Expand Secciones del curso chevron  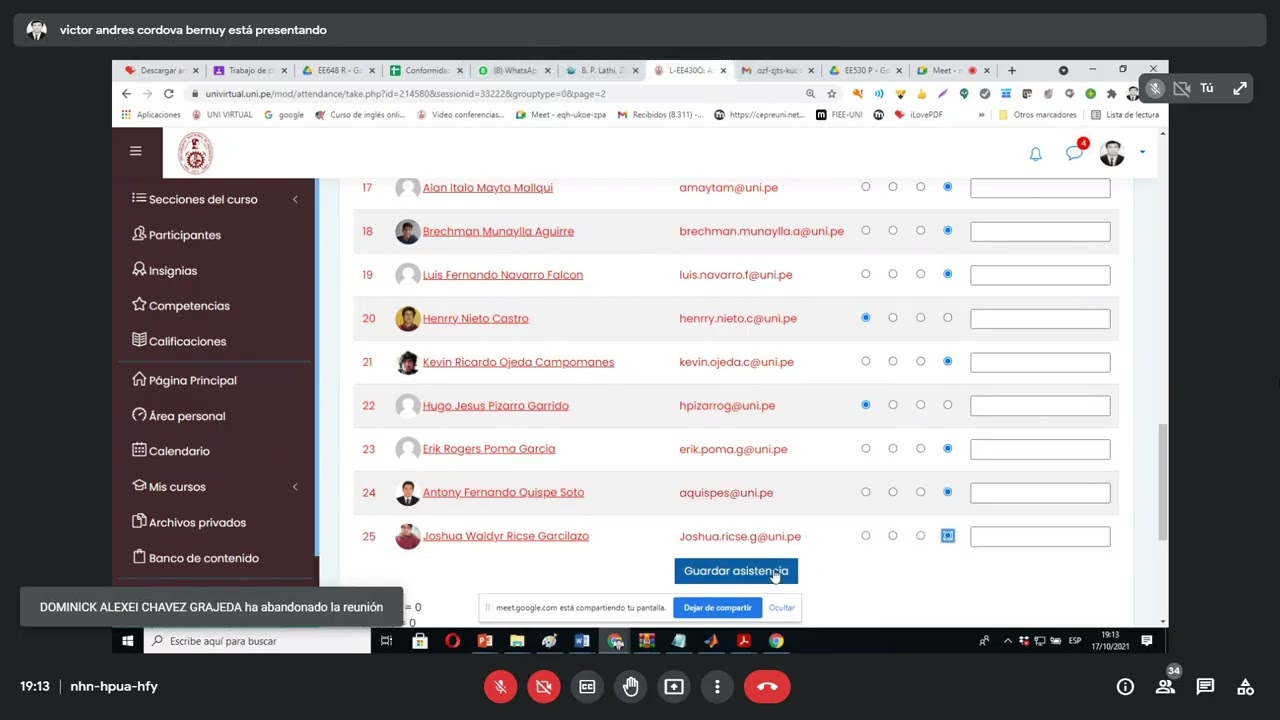(x=295, y=200)
